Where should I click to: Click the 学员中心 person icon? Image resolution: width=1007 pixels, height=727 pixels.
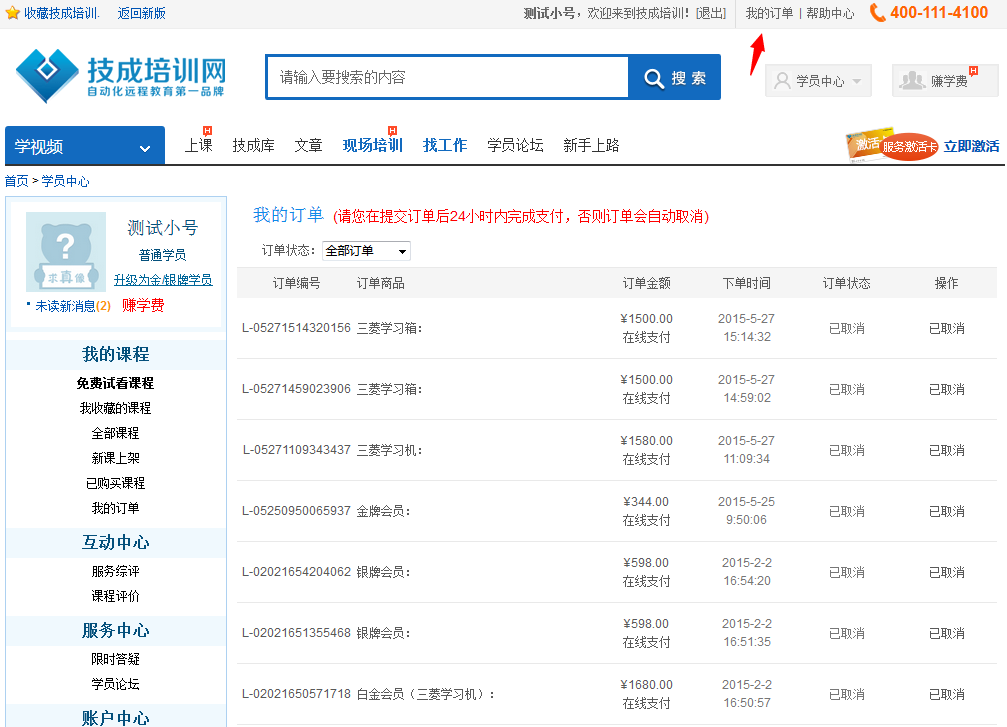[x=782, y=81]
